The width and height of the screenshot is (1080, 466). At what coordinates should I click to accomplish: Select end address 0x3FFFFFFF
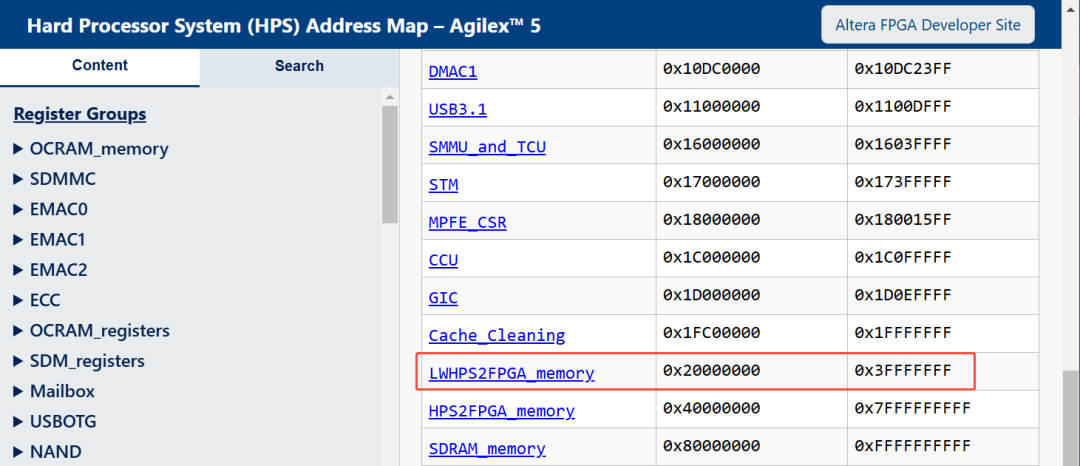click(x=903, y=371)
